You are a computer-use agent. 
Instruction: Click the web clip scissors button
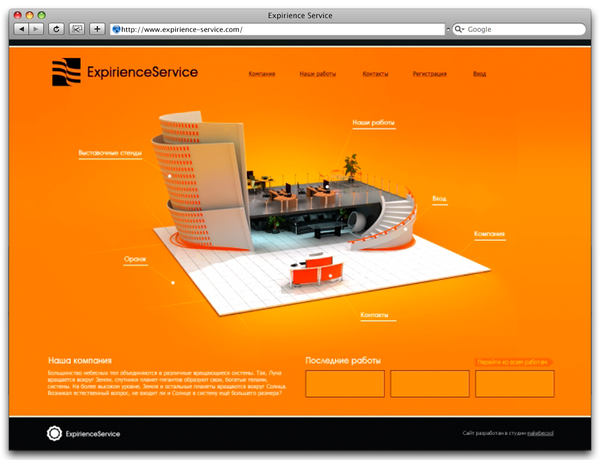pos(77,29)
